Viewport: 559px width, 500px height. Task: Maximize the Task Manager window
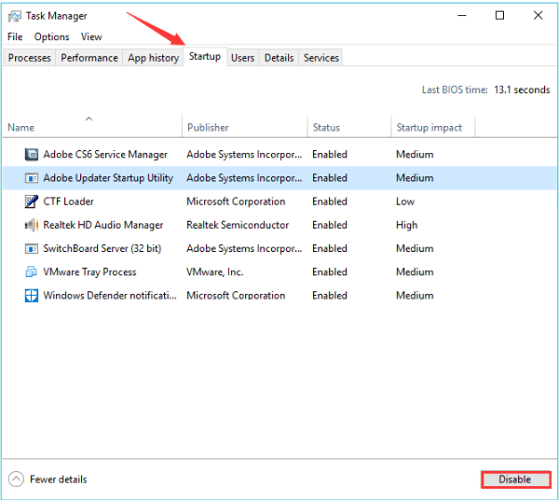pyautogui.click(x=500, y=15)
